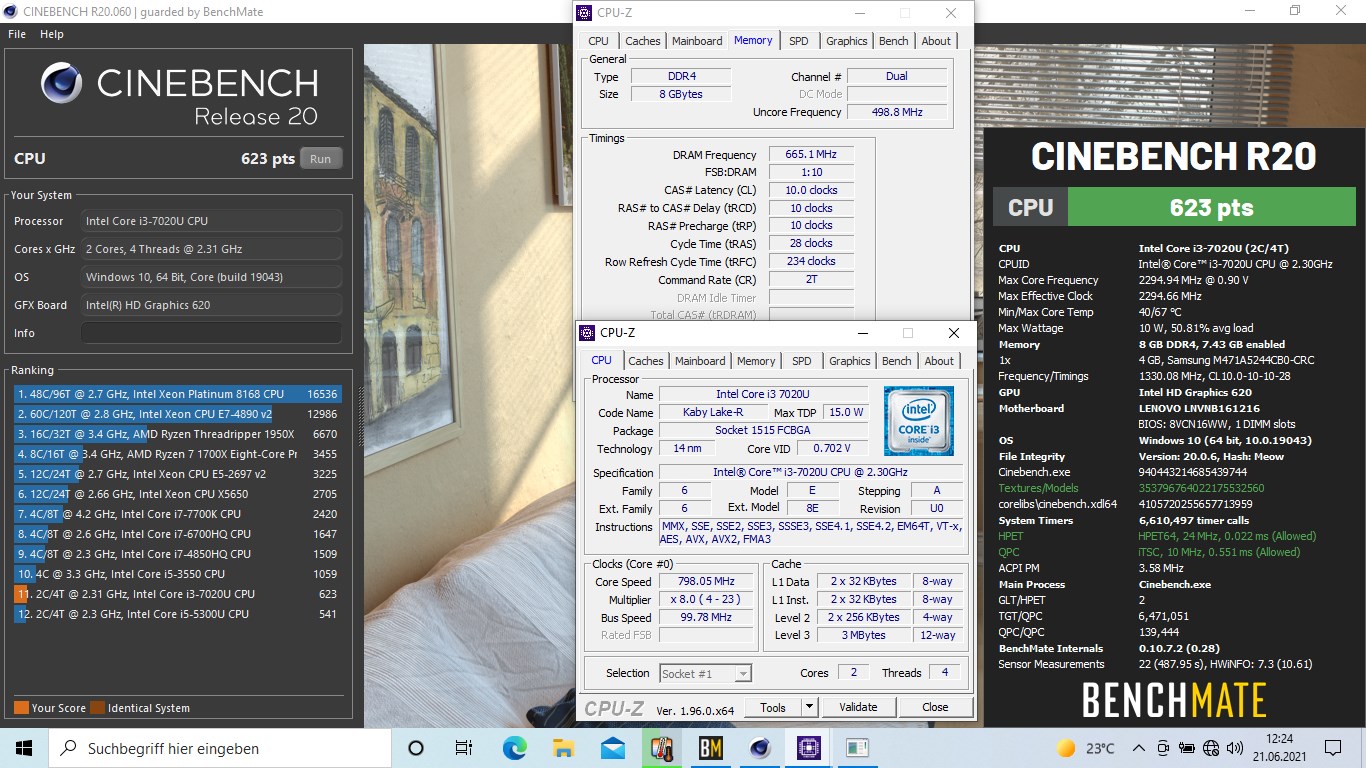Screen dimensions: 1366x768
Task: Open Graphics tab in front CPU-Z window
Action: point(849,361)
